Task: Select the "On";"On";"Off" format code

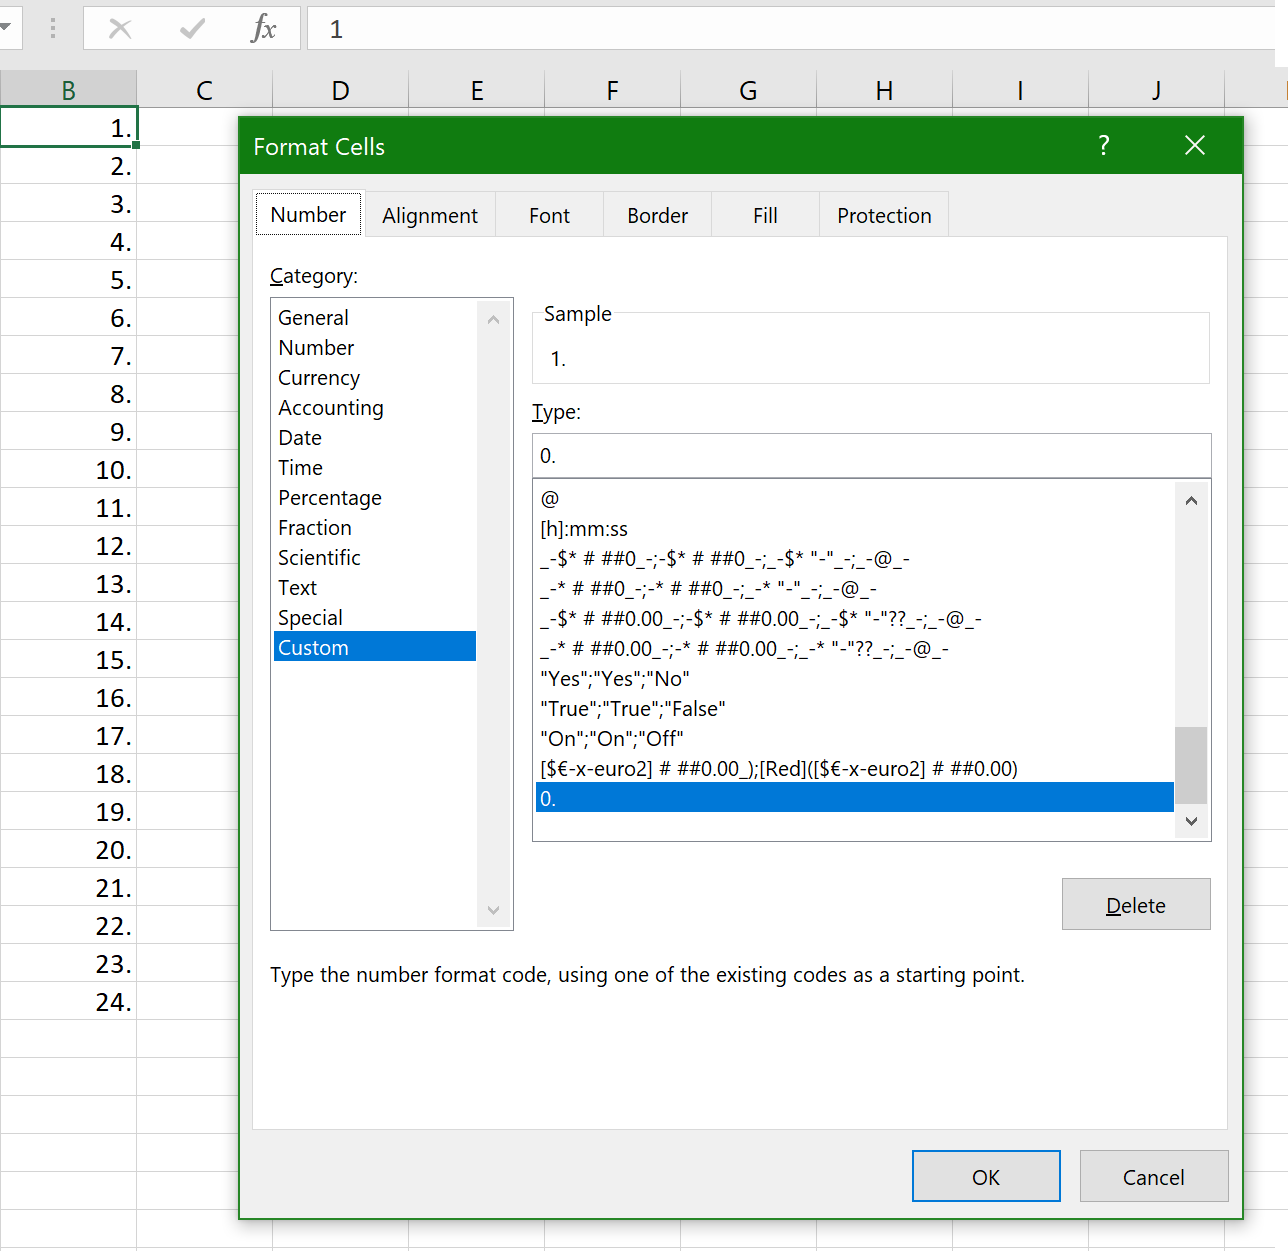Action: click(855, 739)
